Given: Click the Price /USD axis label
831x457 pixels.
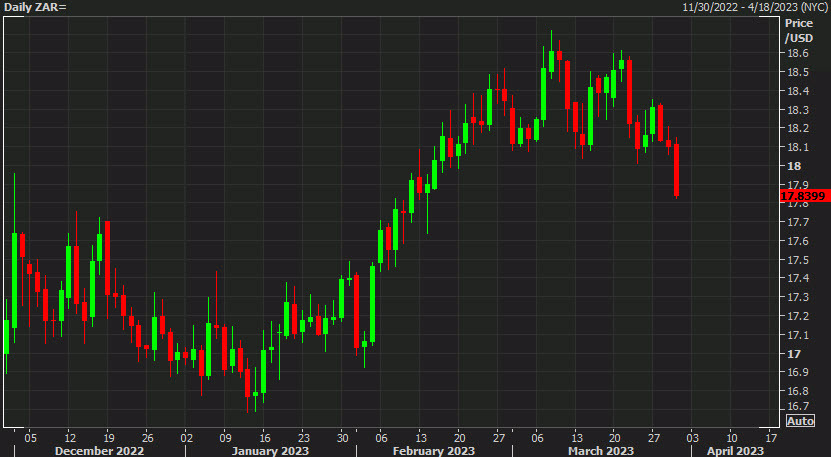Looking at the screenshot, I should 799,30.
